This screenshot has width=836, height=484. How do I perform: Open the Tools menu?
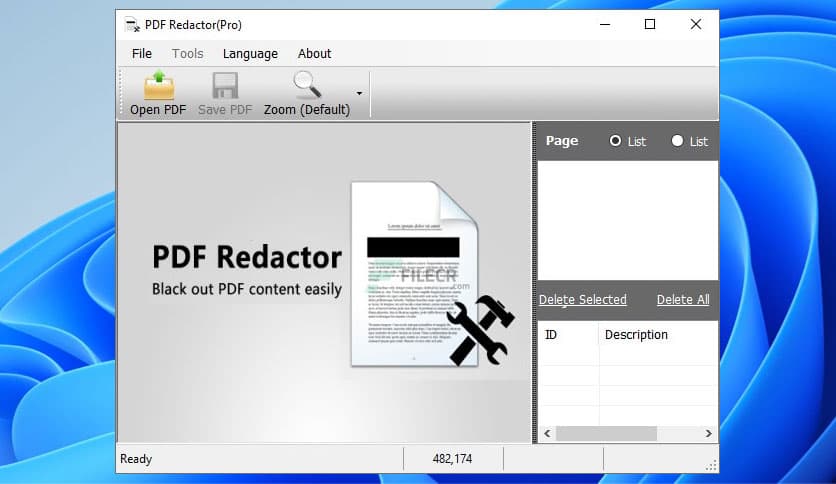187,54
